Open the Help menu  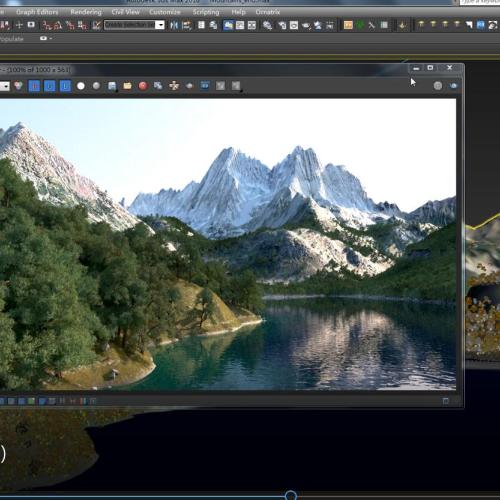point(238,12)
